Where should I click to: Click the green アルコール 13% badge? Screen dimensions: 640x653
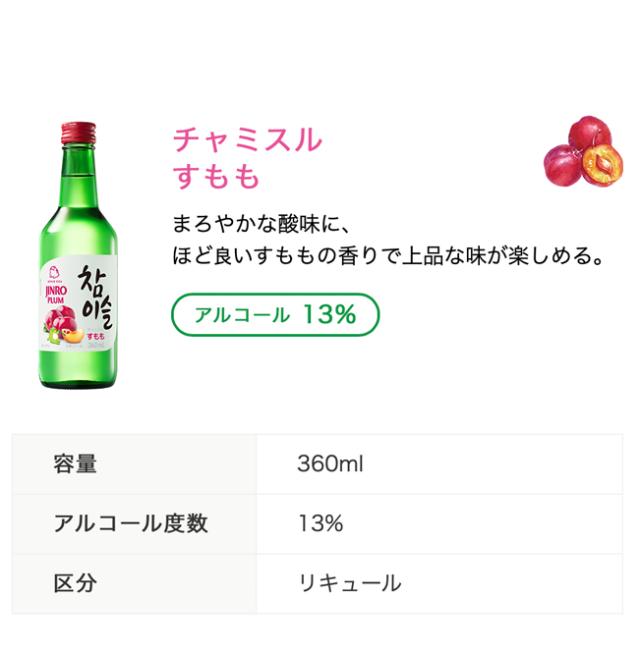[275, 315]
